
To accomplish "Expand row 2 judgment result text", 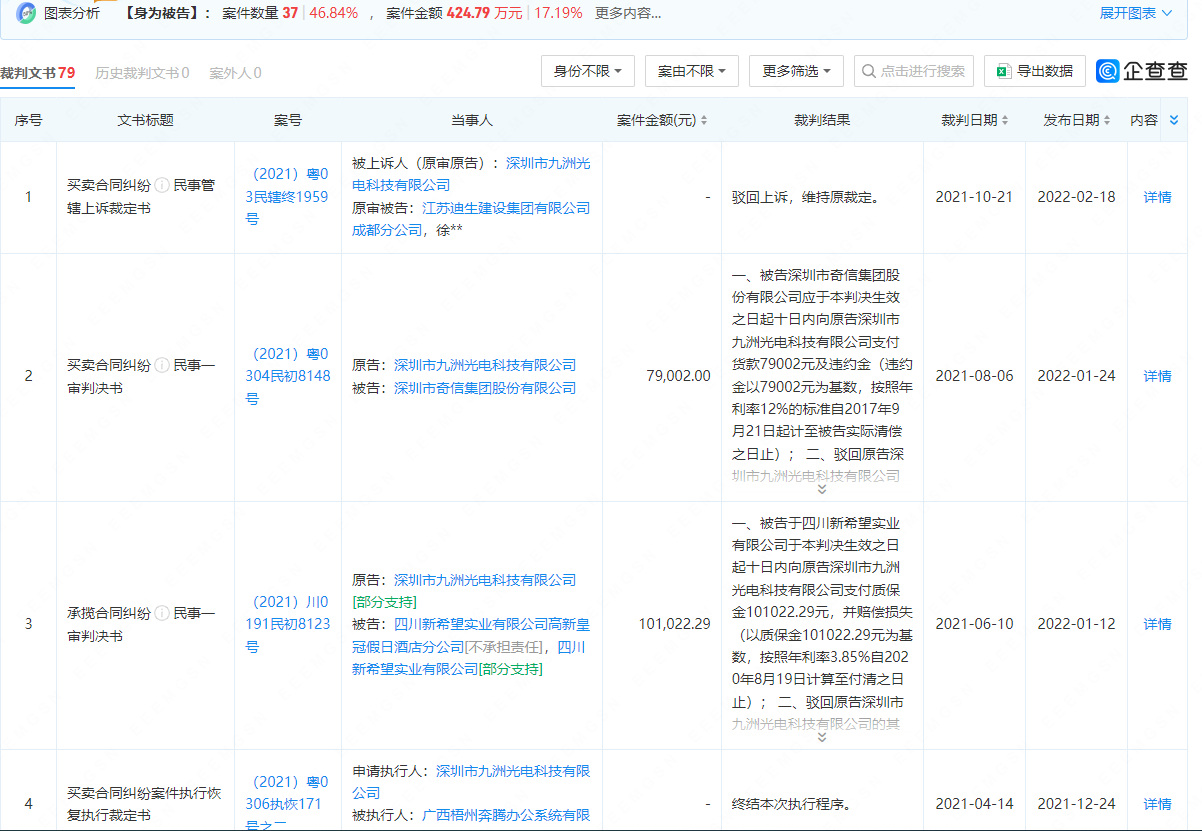I will [822, 489].
